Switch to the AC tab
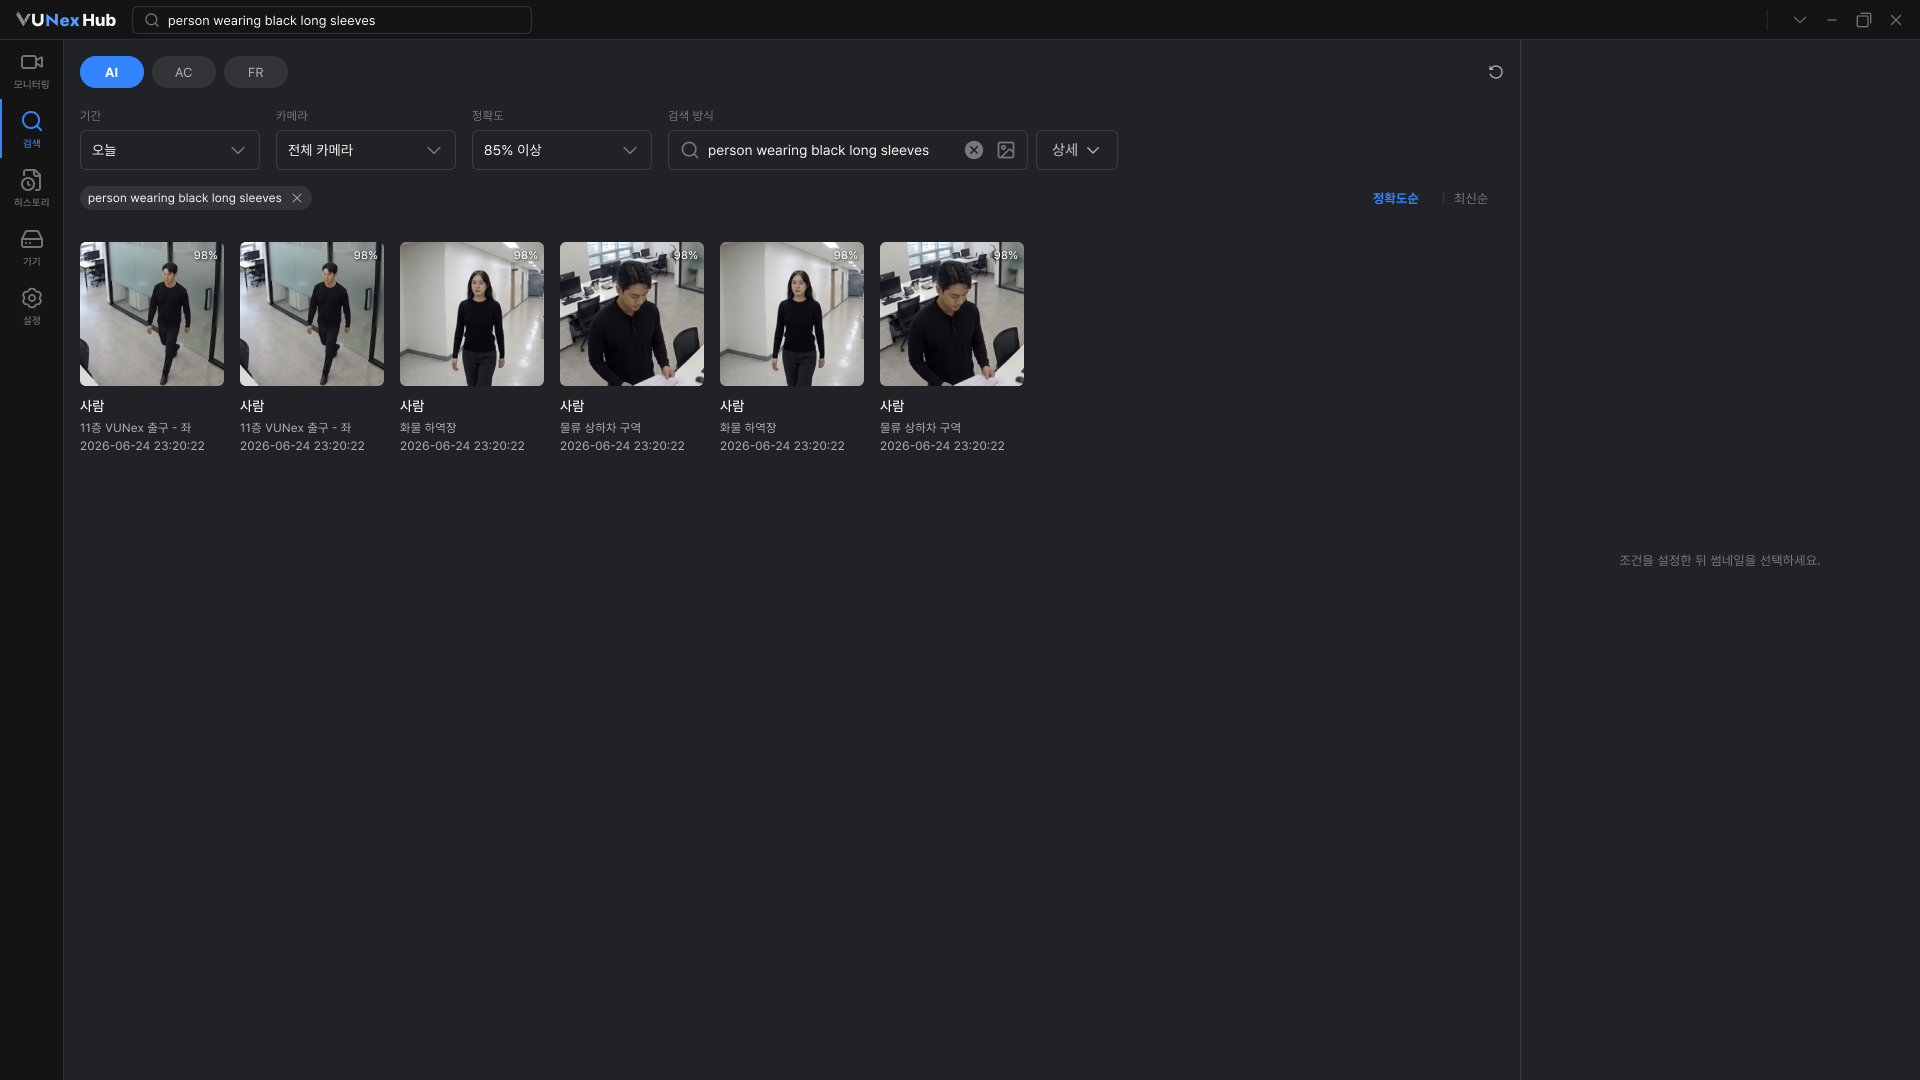The height and width of the screenshot is (1080, 1920). 184,72
